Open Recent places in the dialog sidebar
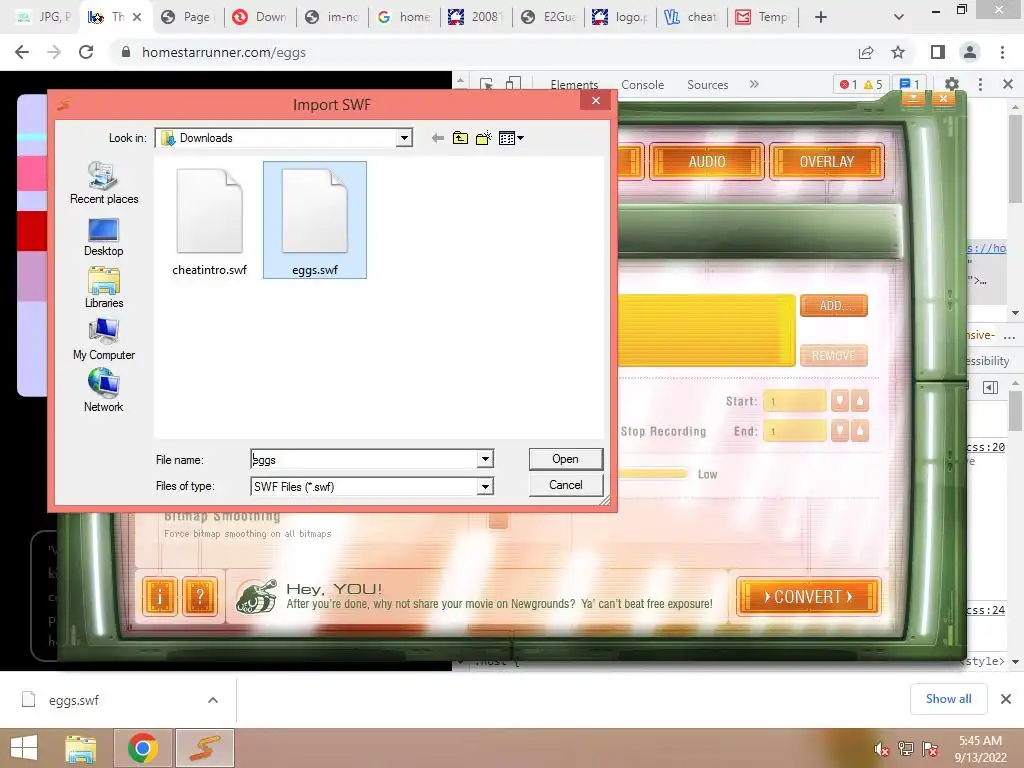The width and height of the screenshot is (1024, 768). [104, 183]
